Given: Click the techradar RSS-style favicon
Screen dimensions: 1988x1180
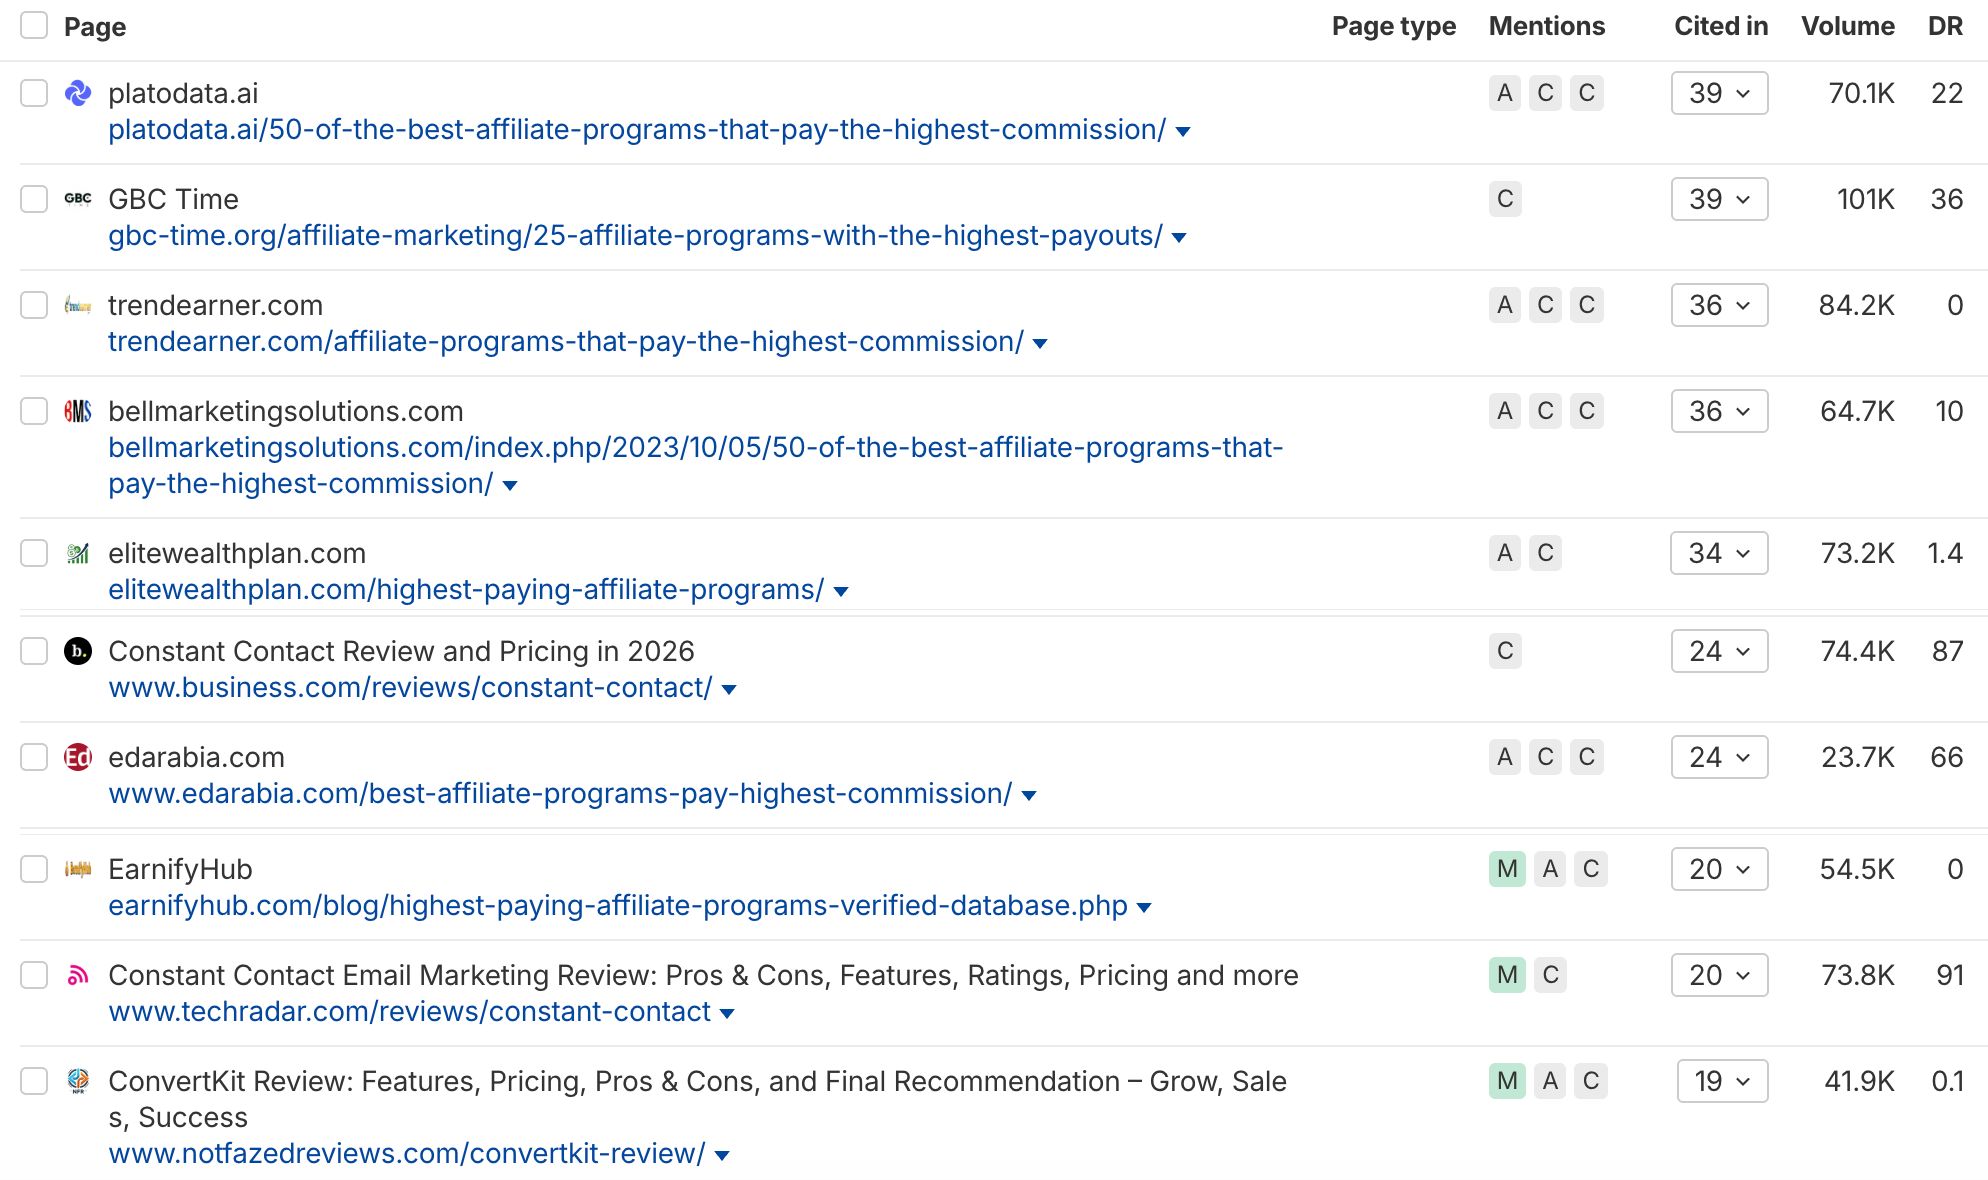Looking at the screenshot, I should pos(79,975).
